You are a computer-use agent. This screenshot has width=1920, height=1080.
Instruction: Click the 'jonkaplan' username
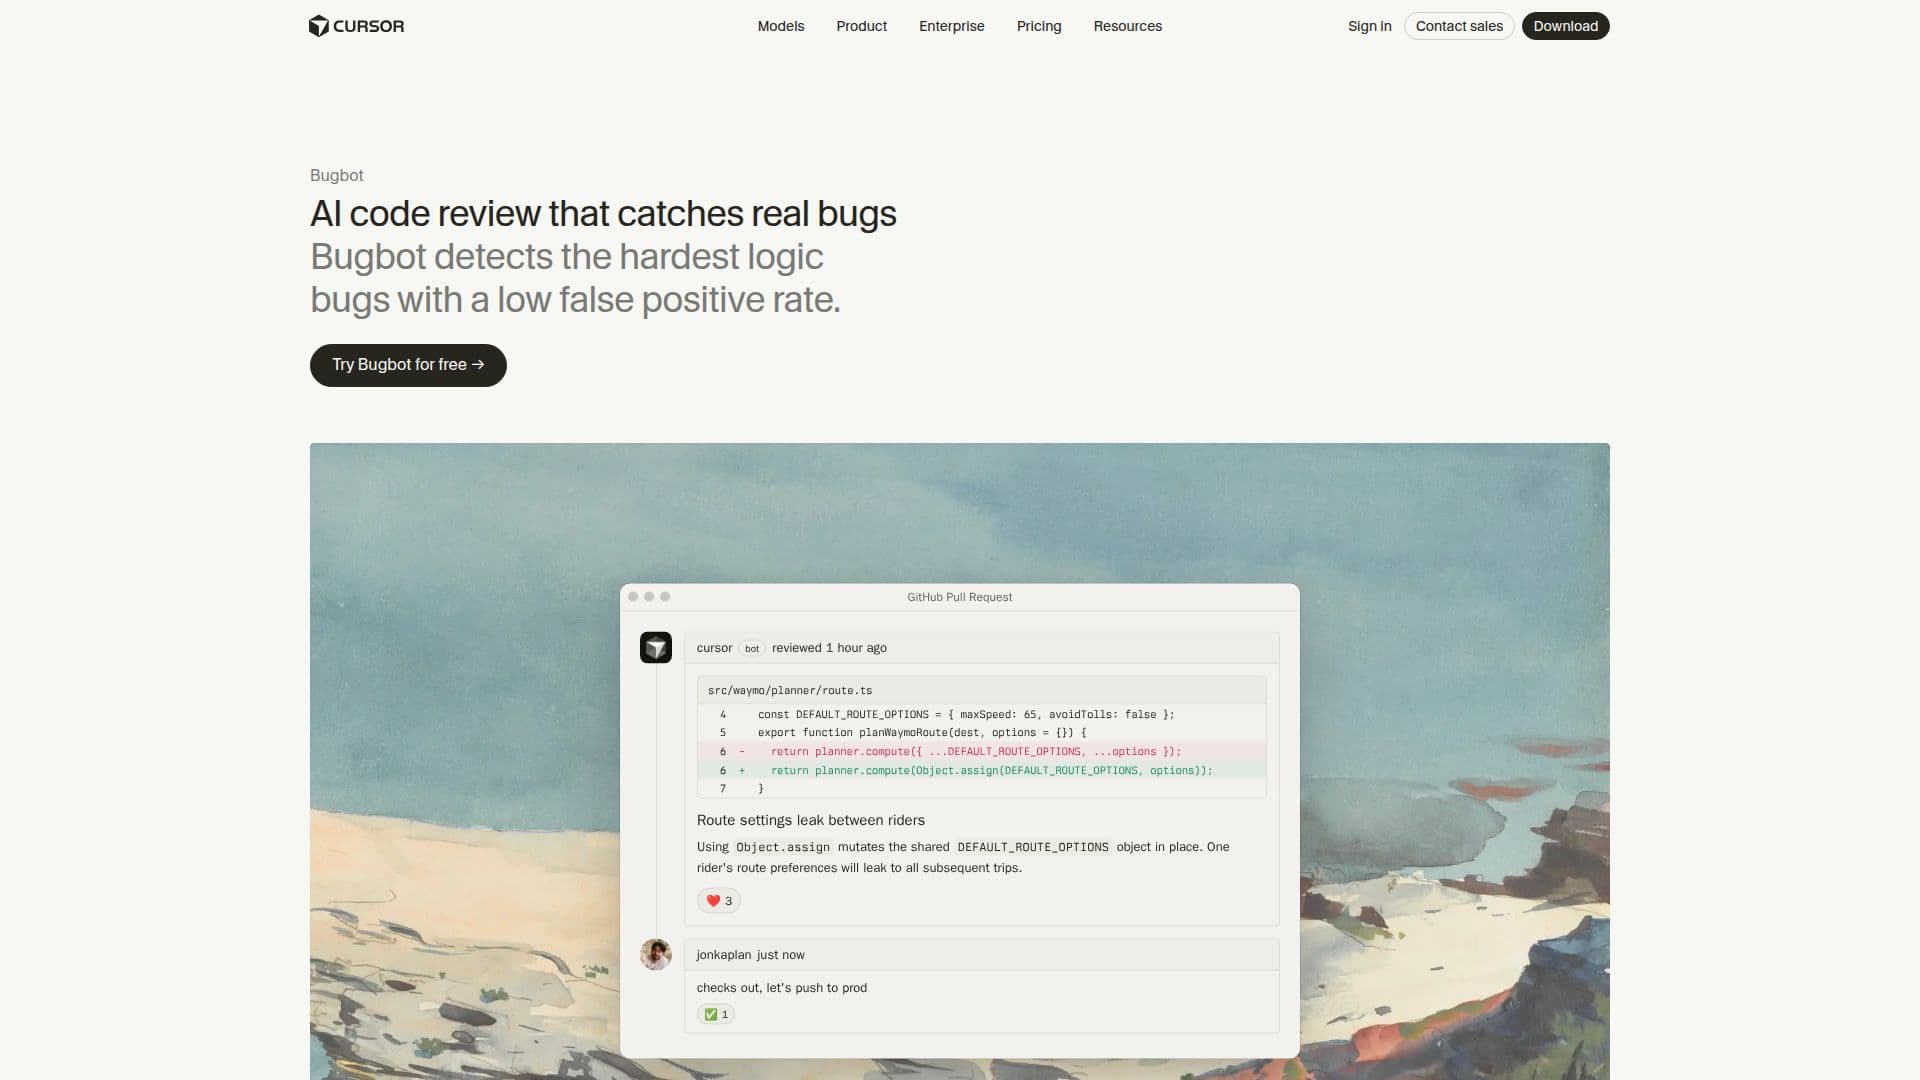(724, 955)
